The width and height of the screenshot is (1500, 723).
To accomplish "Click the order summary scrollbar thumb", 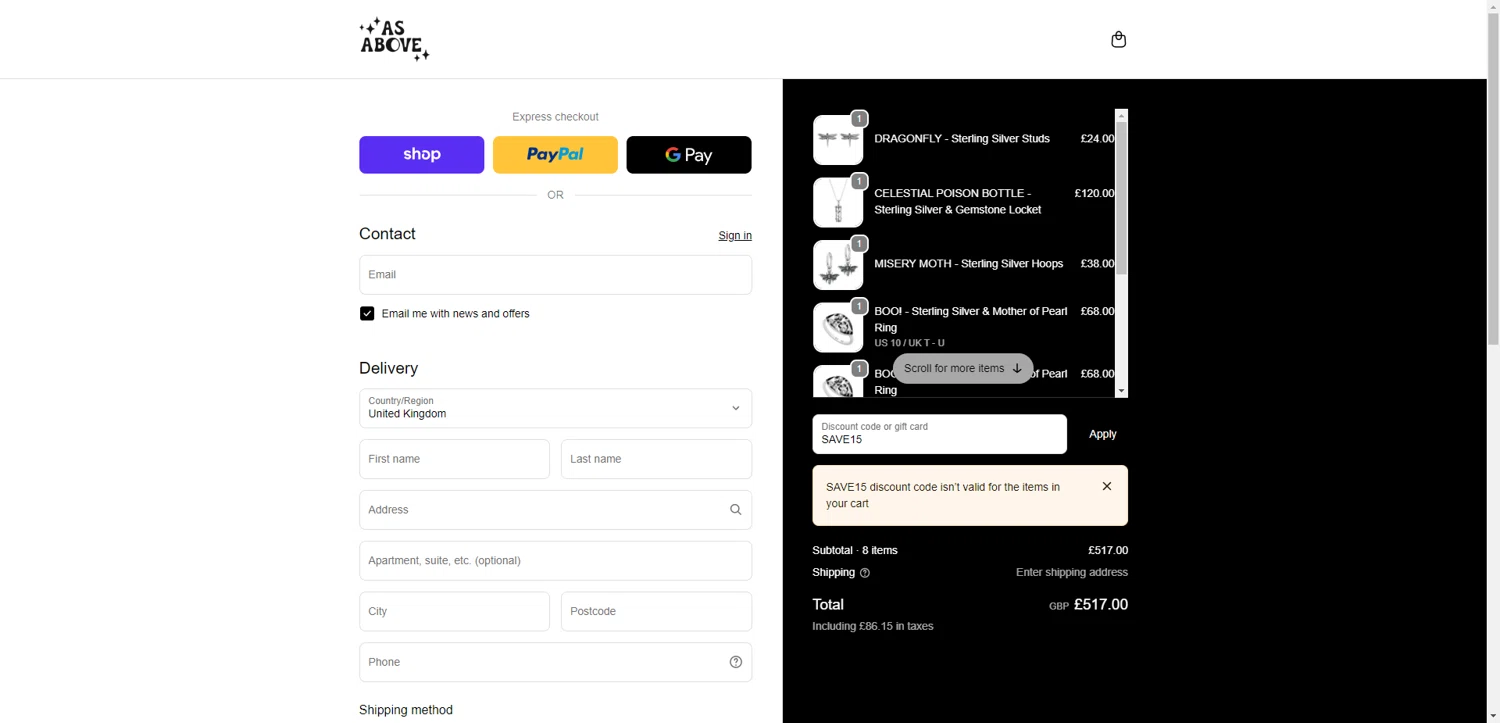I will tap(1122, 198).
